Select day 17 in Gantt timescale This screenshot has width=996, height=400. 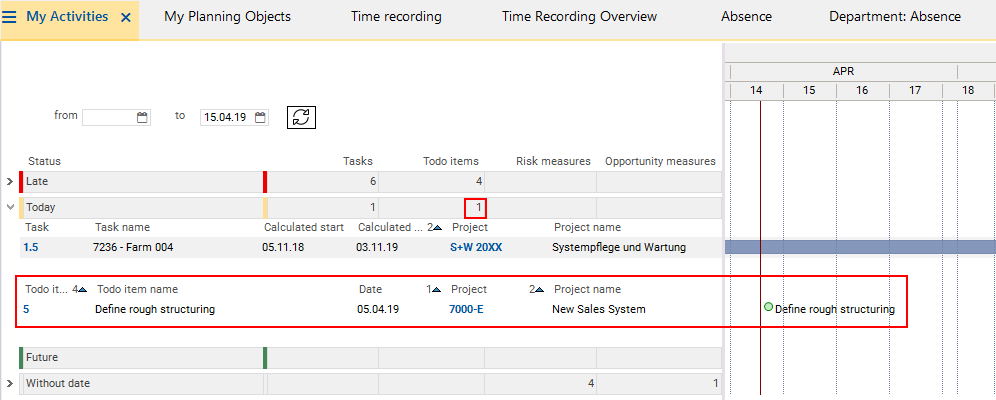point(915,91)
